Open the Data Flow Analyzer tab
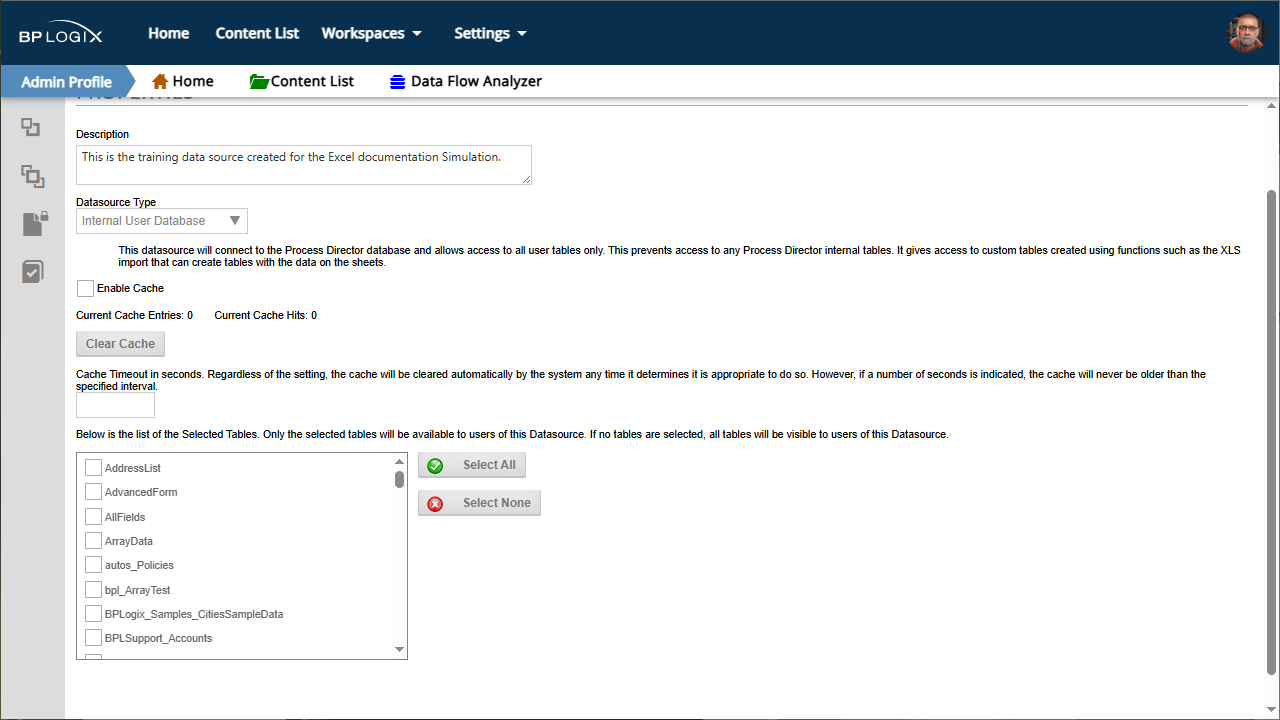The image size is (1280, 720). point(466,81)
